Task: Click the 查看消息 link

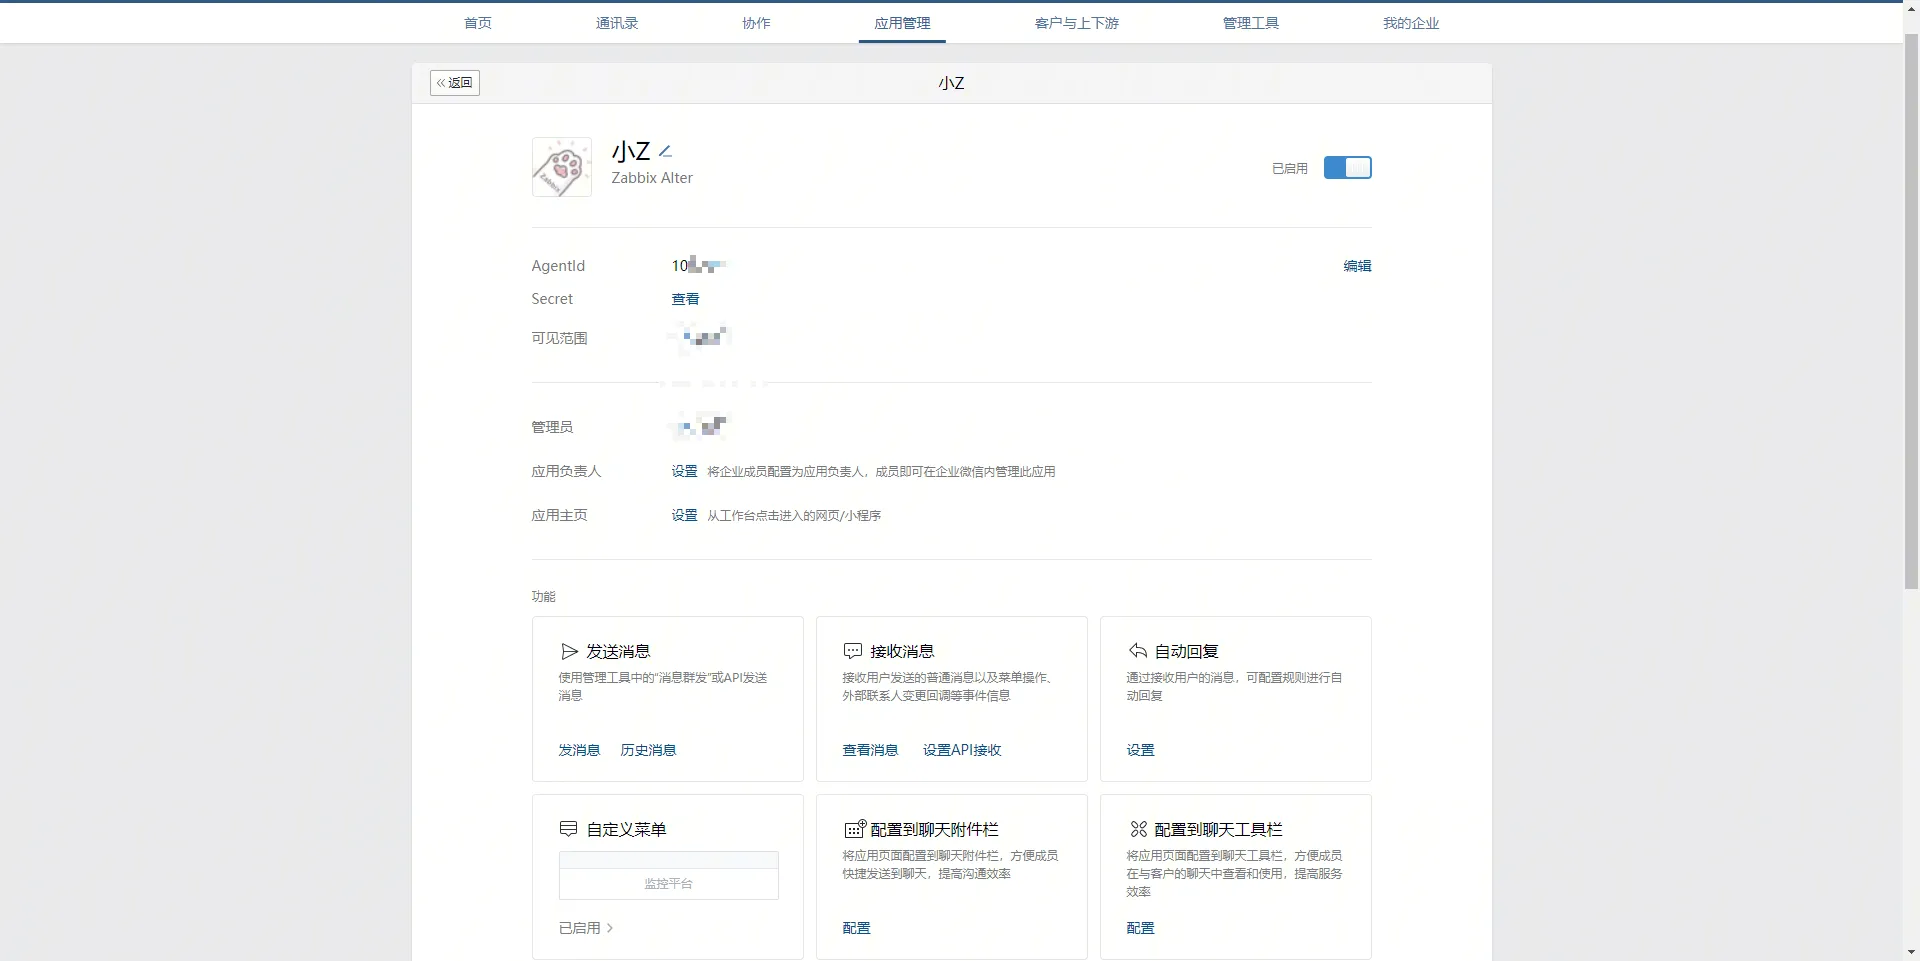Action: [x=870, y=750]
